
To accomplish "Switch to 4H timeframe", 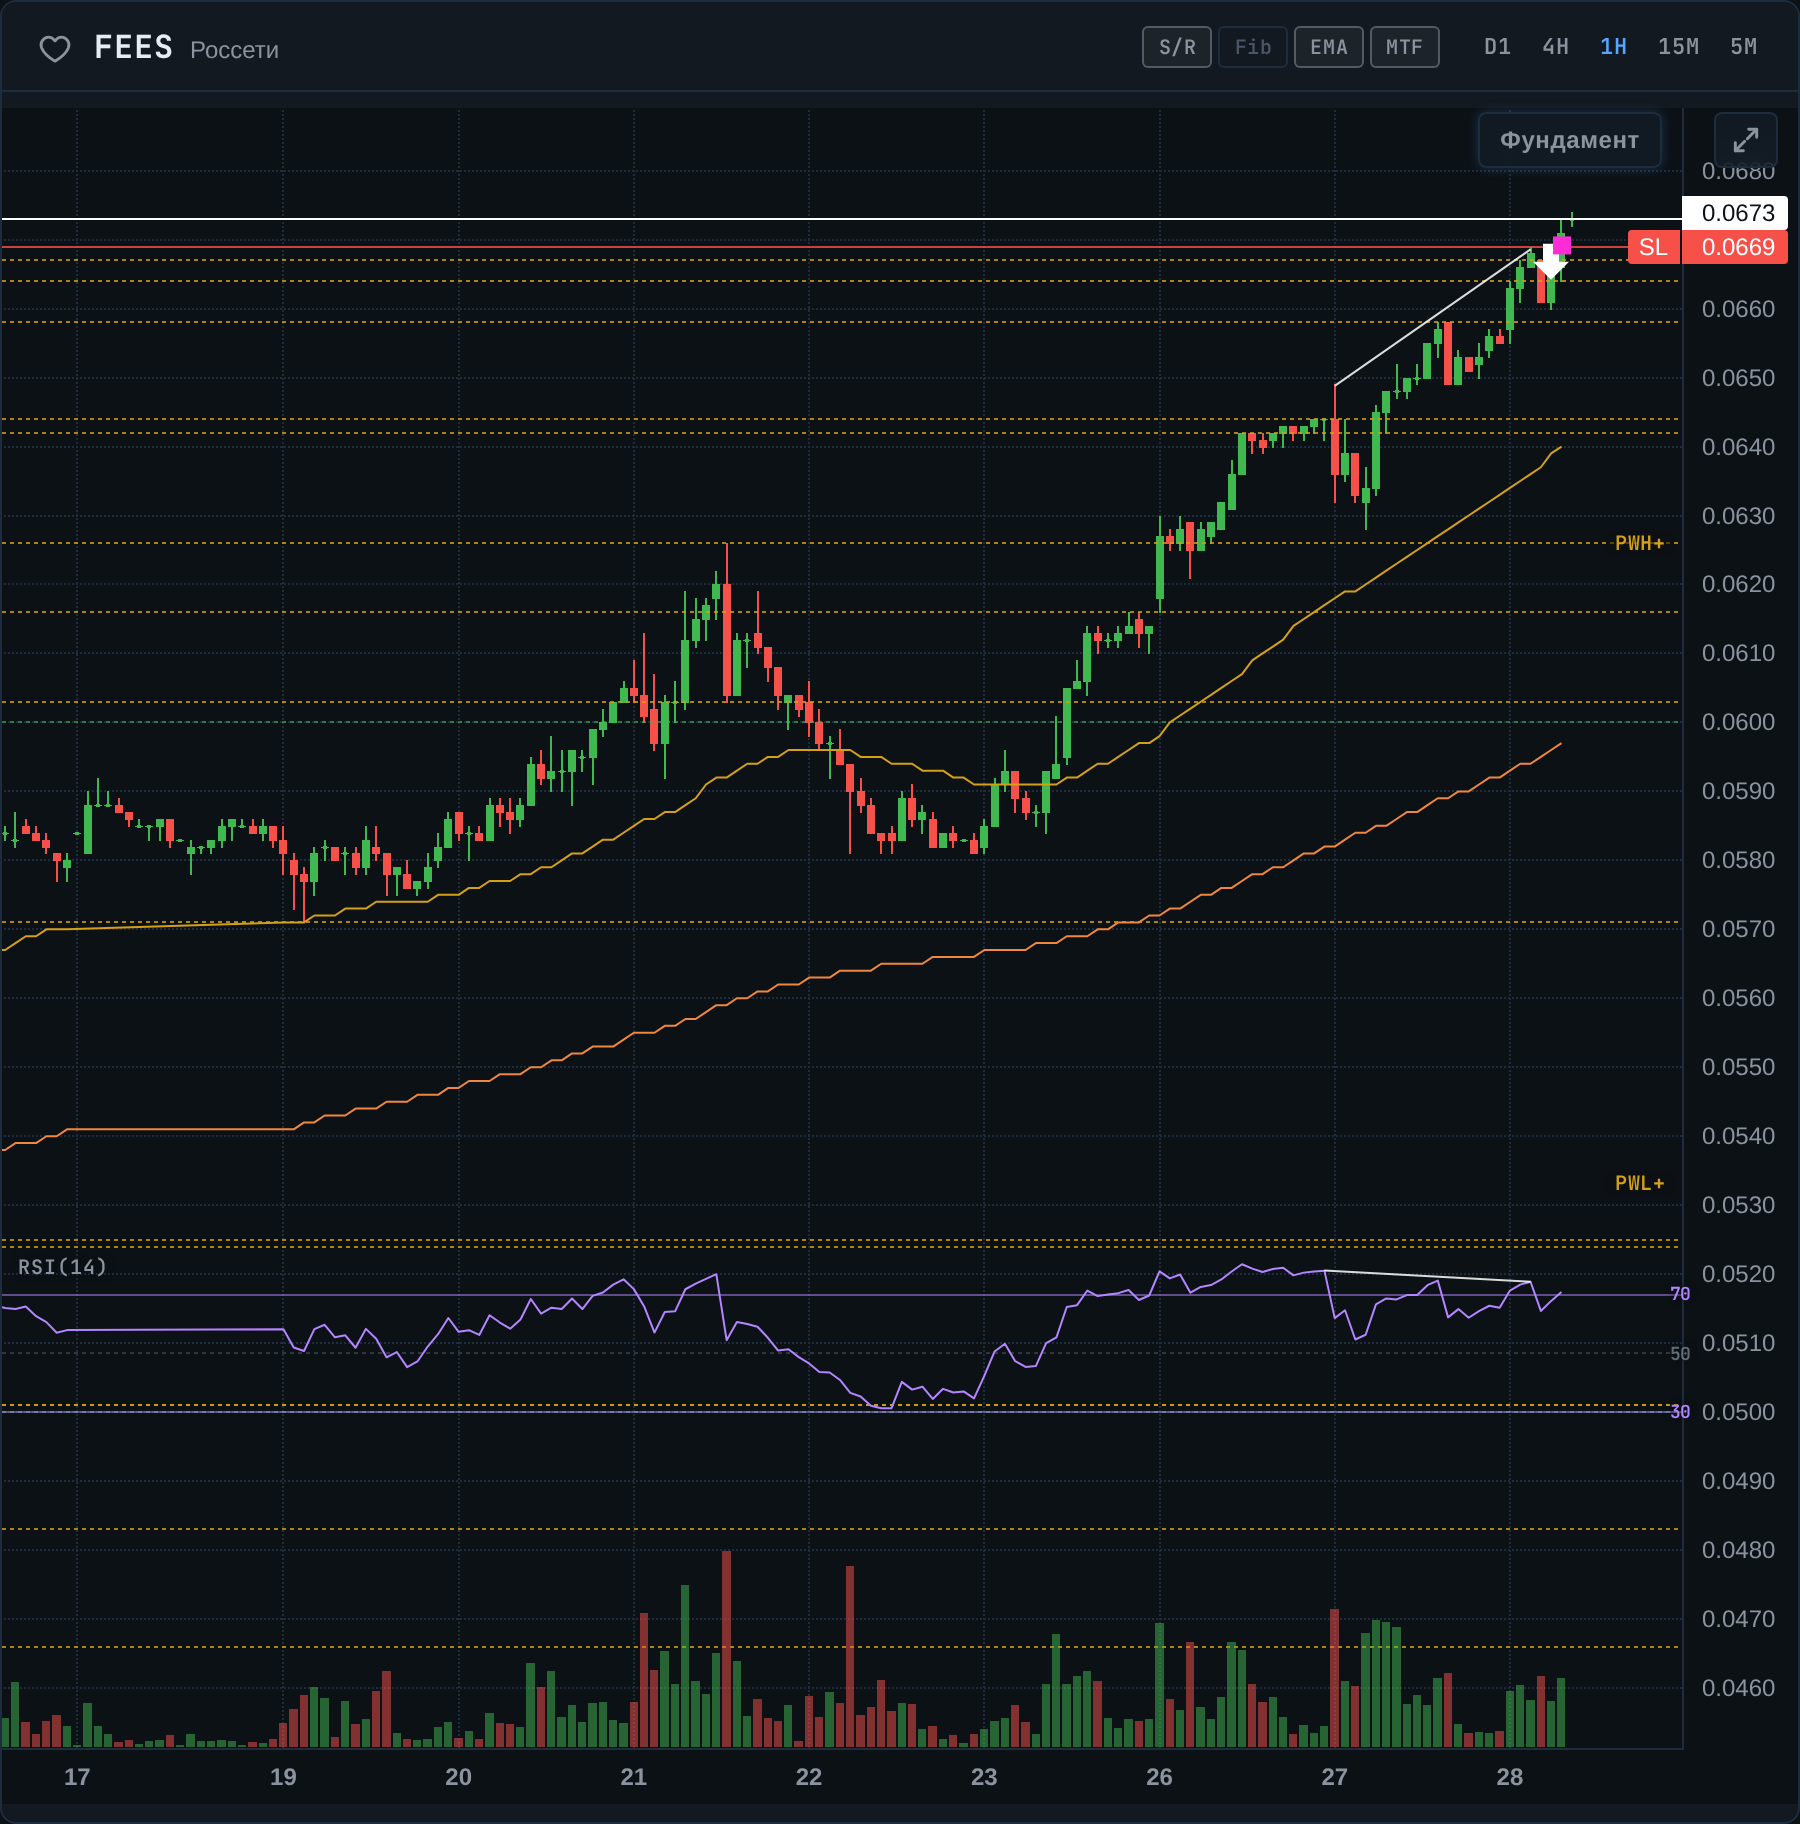I will (1555, 47).
